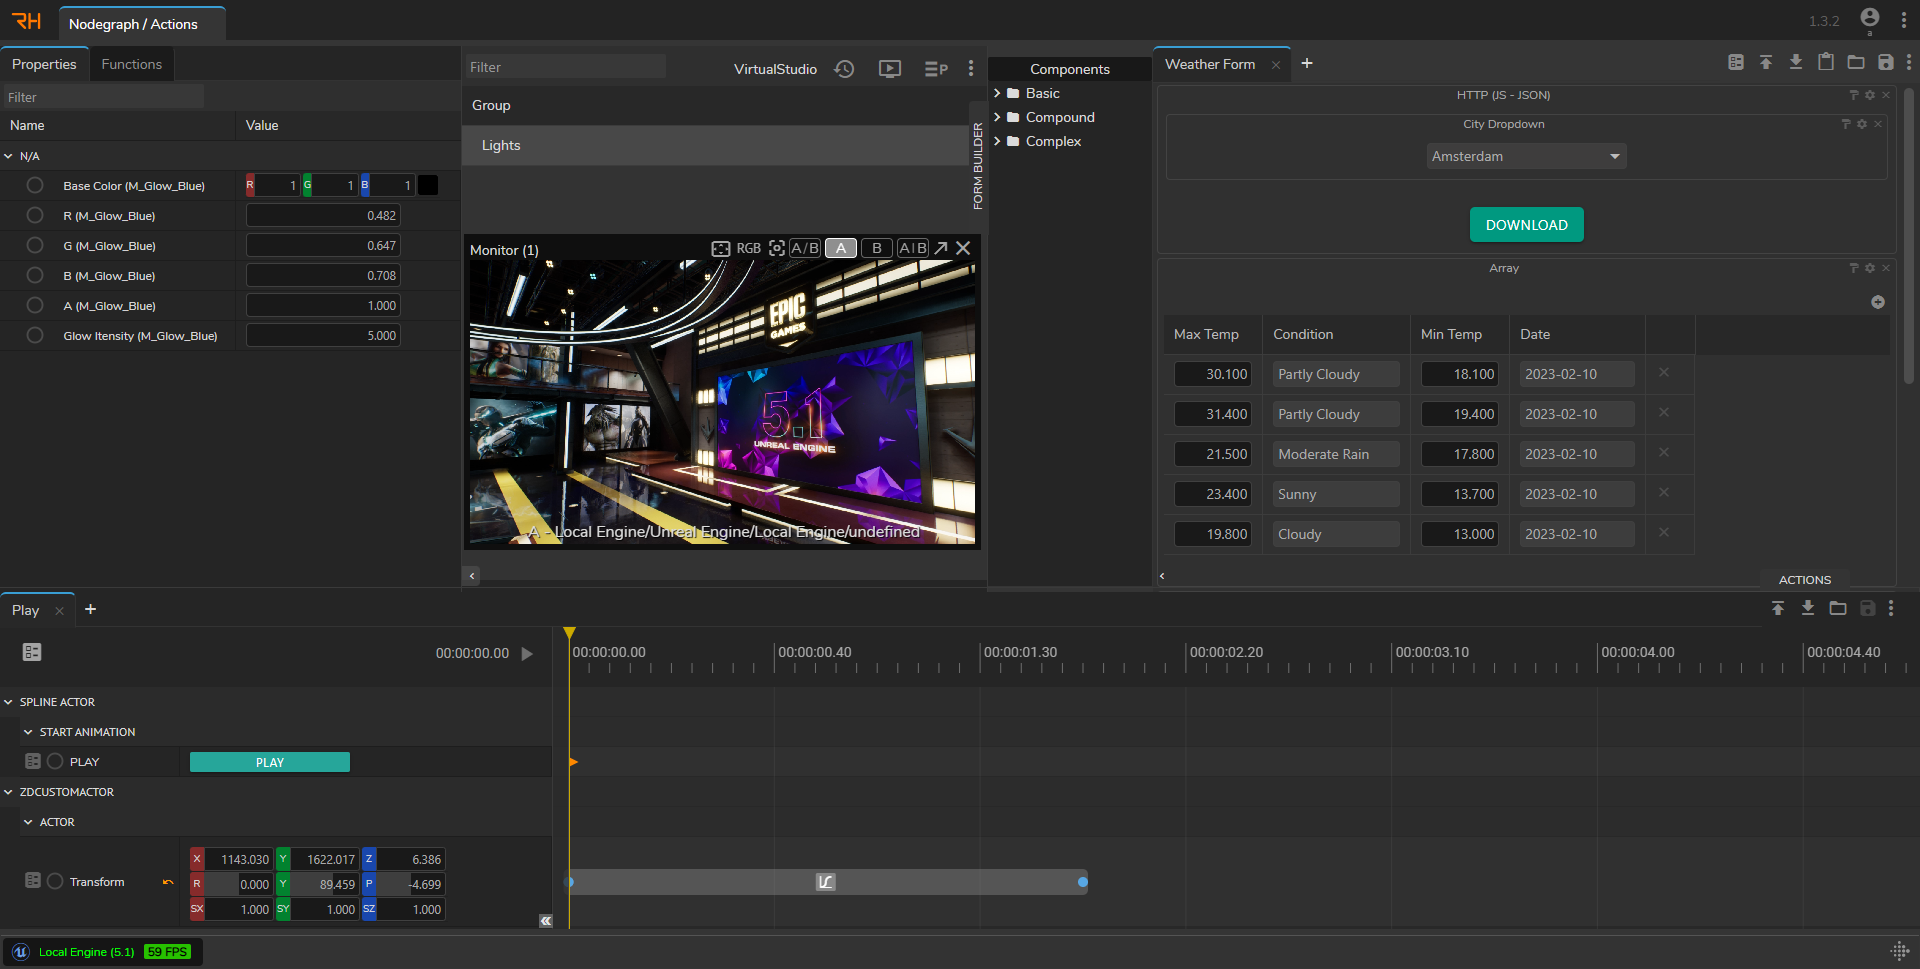Expand the Compound components folder
This screenshot has width=1920, height=969.
(x=997, y=117)
